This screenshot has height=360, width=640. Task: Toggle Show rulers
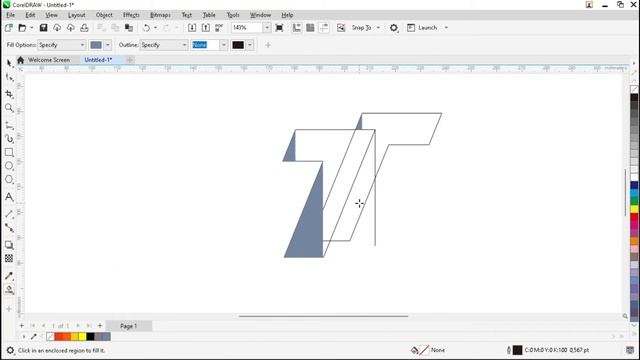tap(297, 28)
